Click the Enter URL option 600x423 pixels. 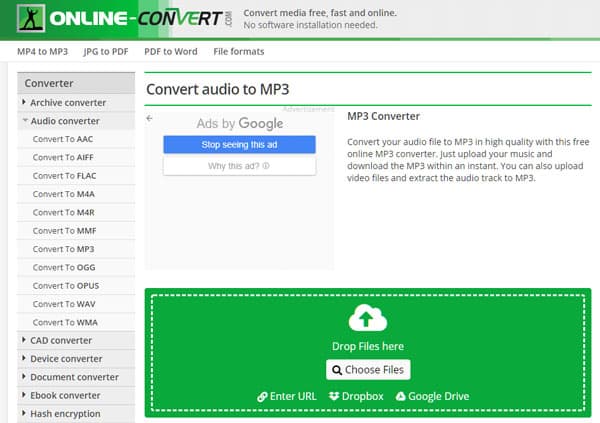pyautogui.click(x=287, y=396)
